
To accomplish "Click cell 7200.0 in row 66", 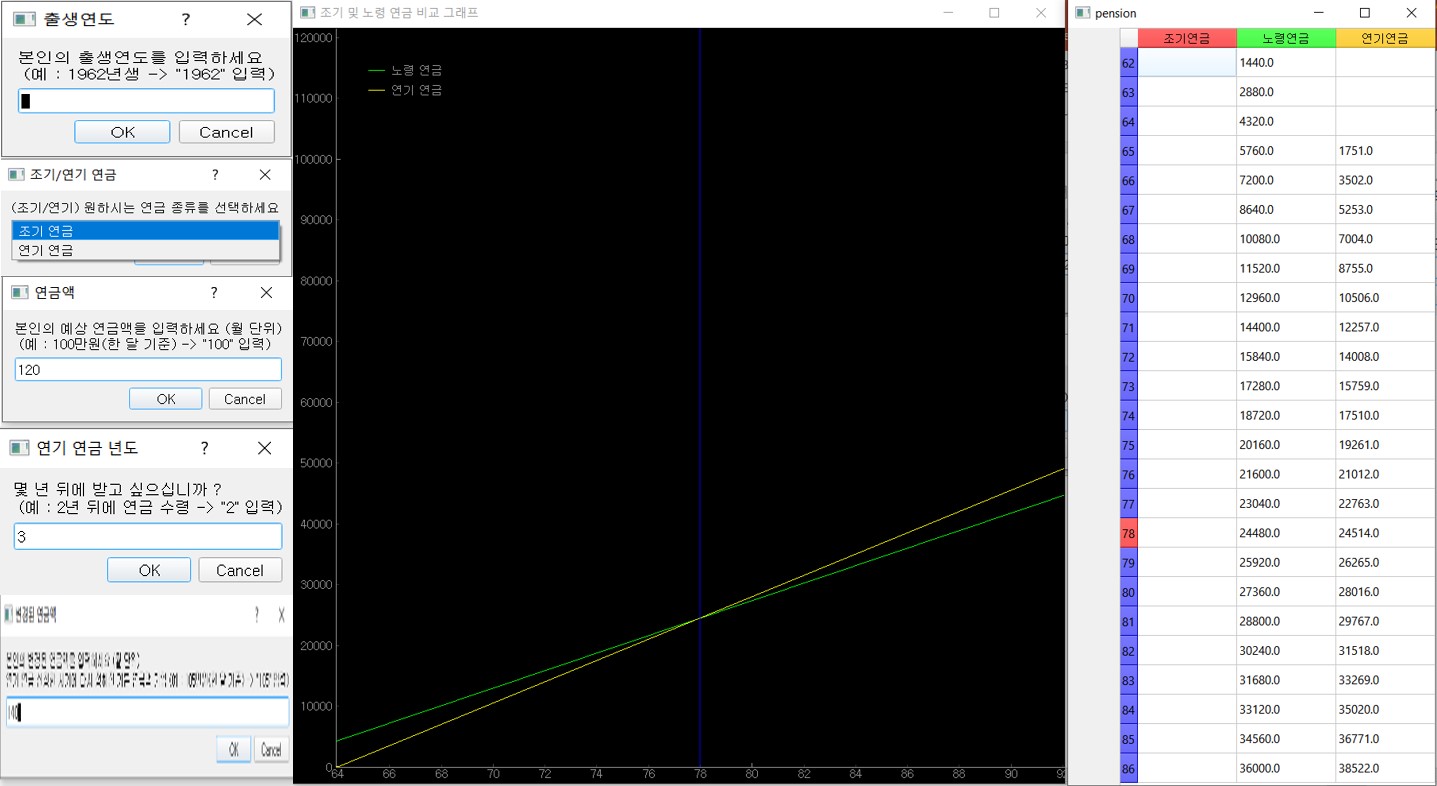I will [x=1286, y=180].
